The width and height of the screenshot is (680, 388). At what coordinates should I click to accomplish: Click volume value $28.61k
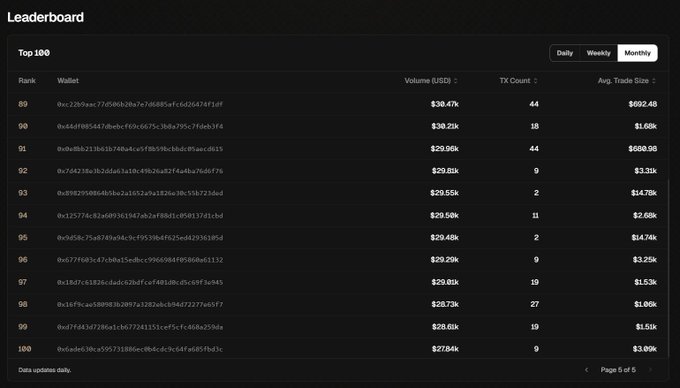(445, 327)
